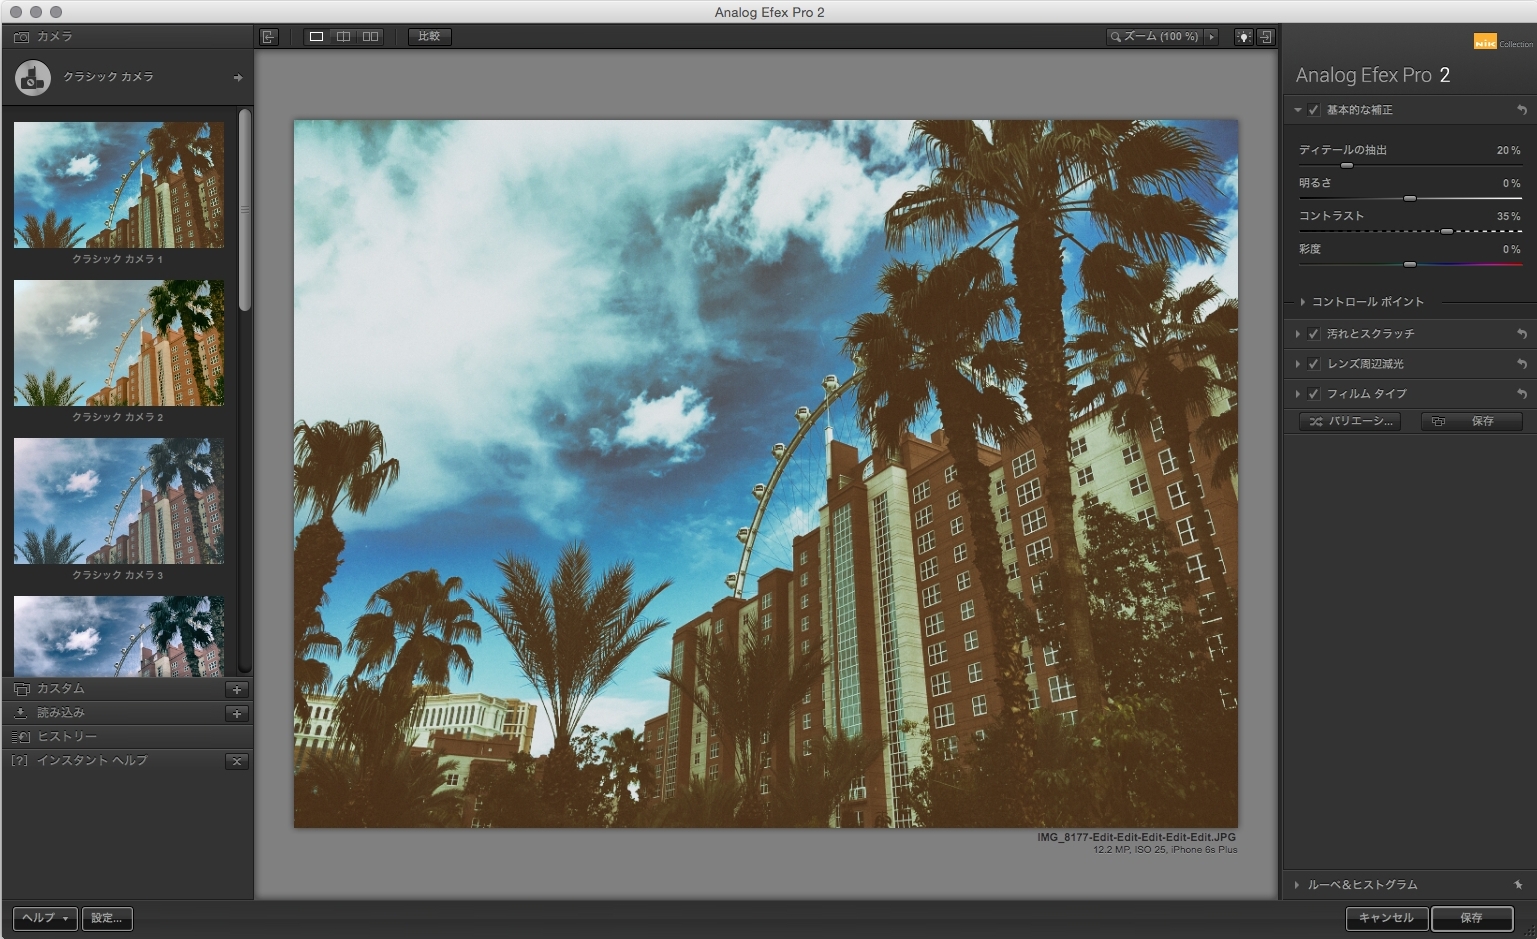Screen dimensions: 1537x939
Task: Save the preset with the panel 保存 button
Action: (x=1471, y=422)
